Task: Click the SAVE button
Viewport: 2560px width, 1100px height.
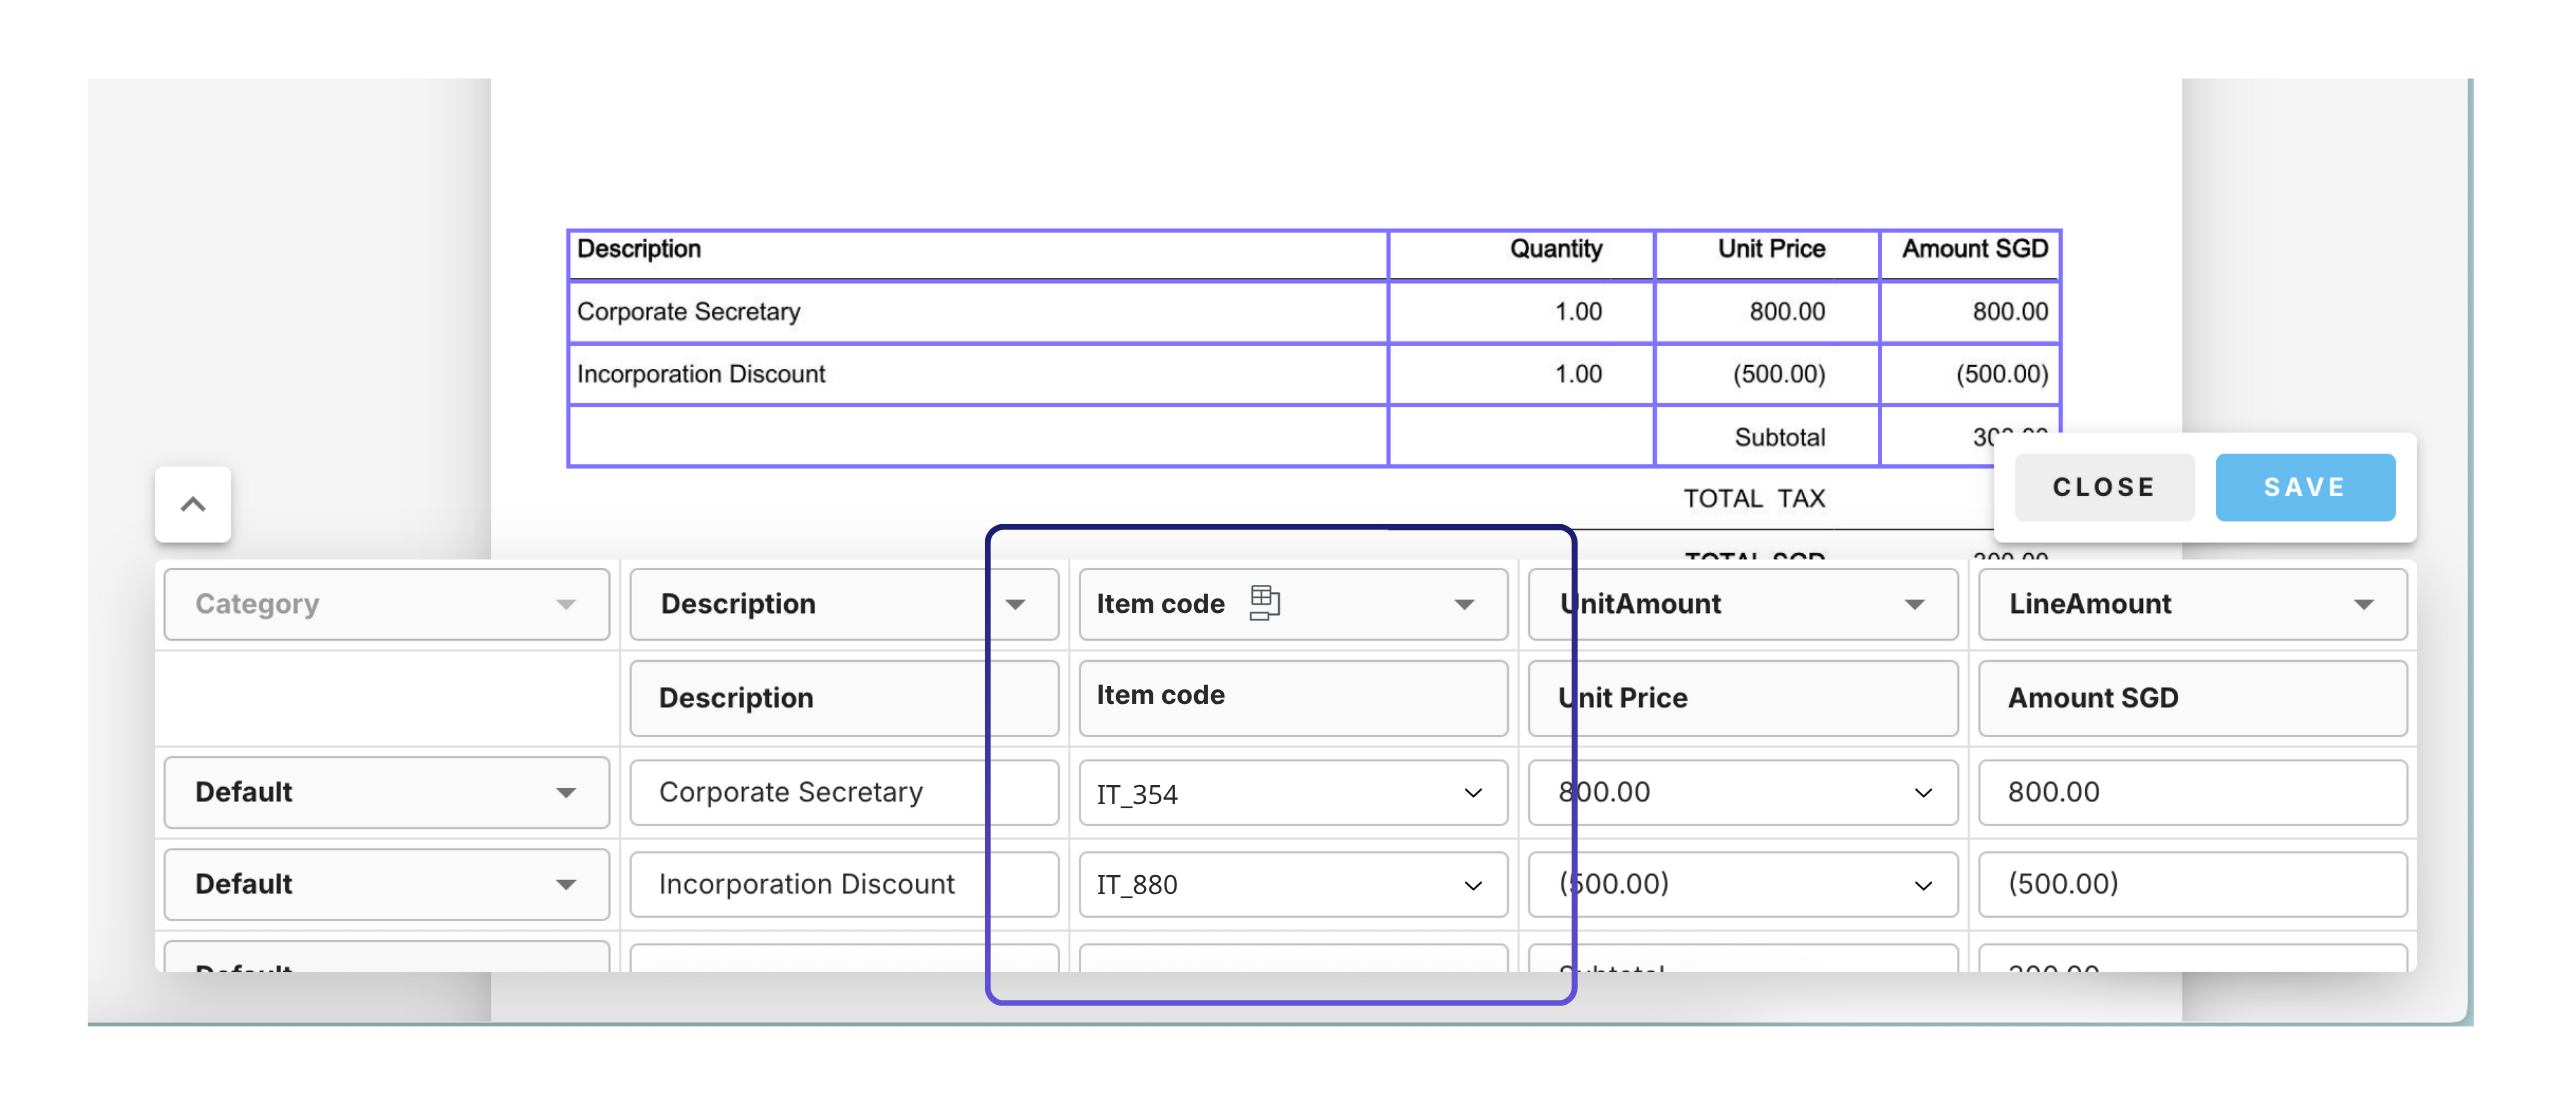Action: (2304, 487)
